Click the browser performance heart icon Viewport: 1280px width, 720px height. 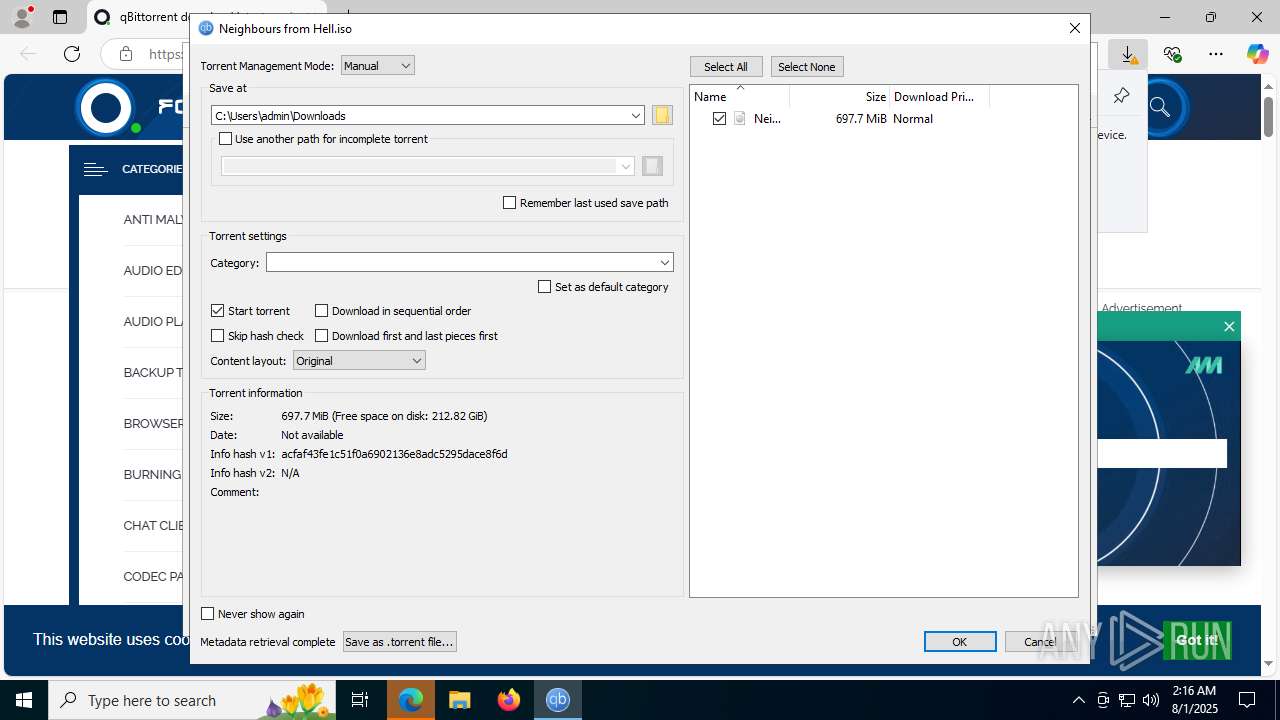pyautogui.click(x=1172, y=54)
